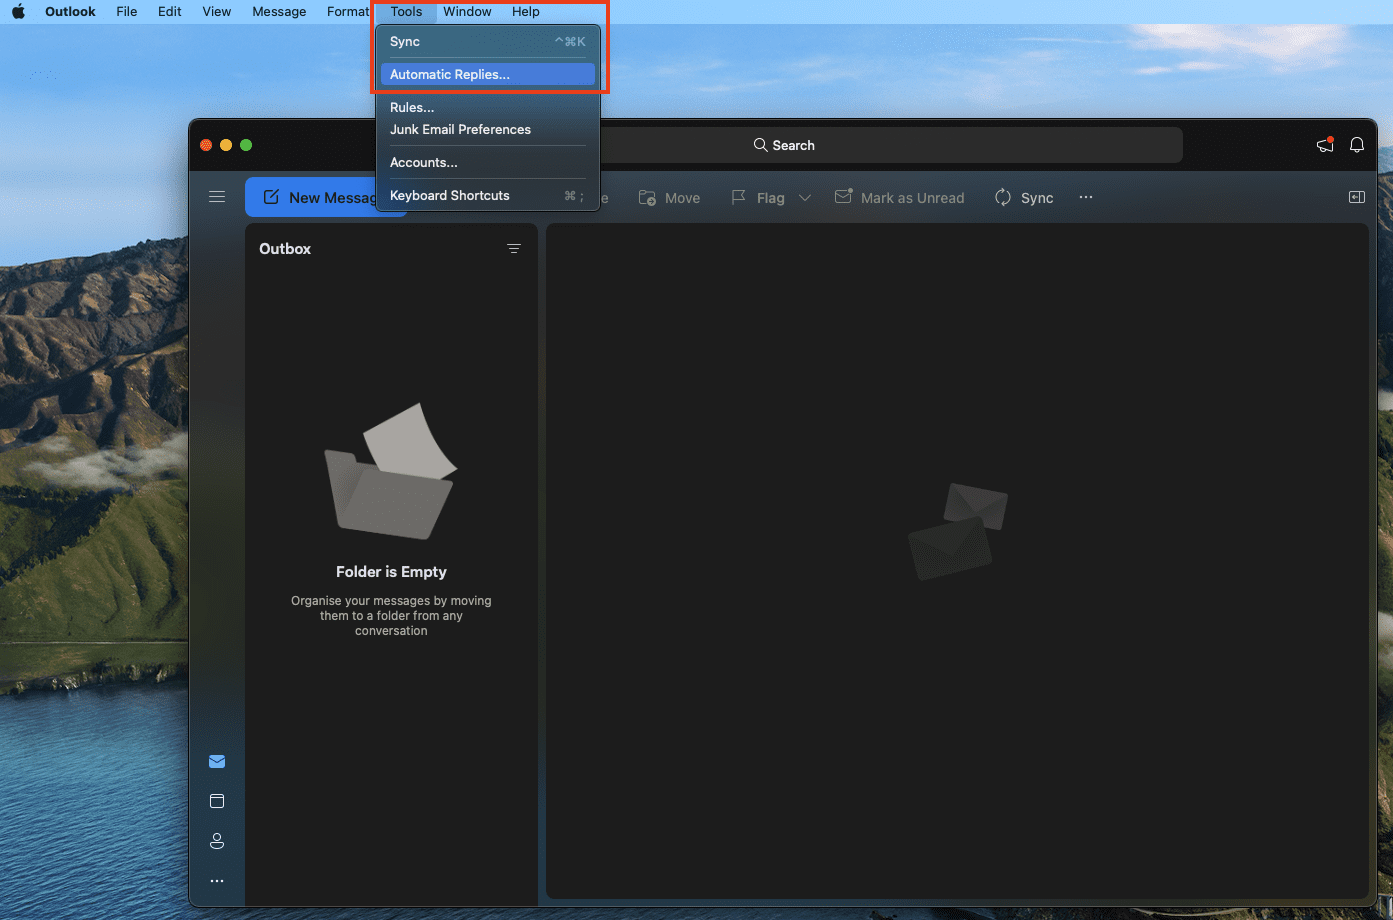This screenshot has height=920, width=1393.
Task: Open the Window menu
Action: pyautogui.click(x=467, y=12)
